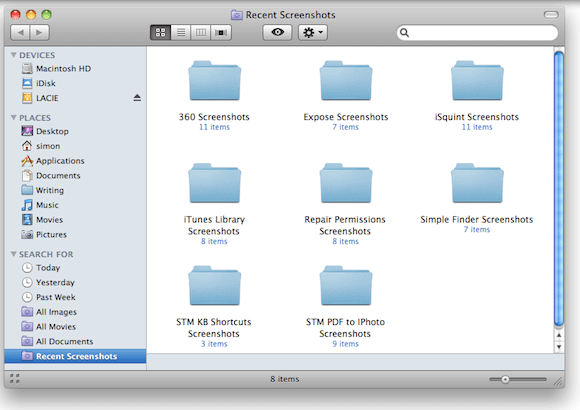This screenshot has height=410, width=580.
Task: Open Applications in sidebar
Action: coord(75,161)
